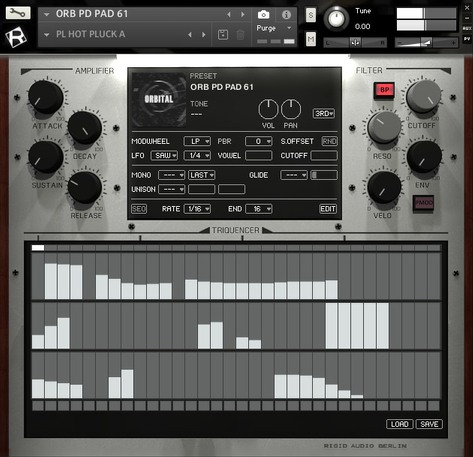Open the wrench settings icon
473x457 pixels.
point(18,13)
